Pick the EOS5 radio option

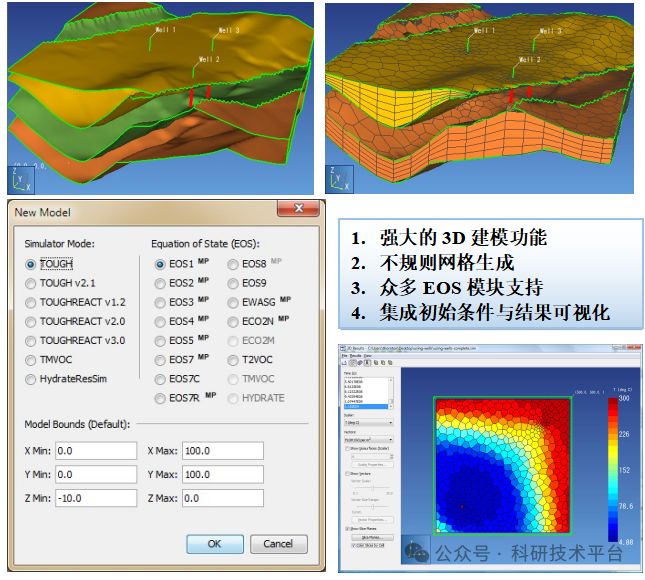(x=160, y=341)
